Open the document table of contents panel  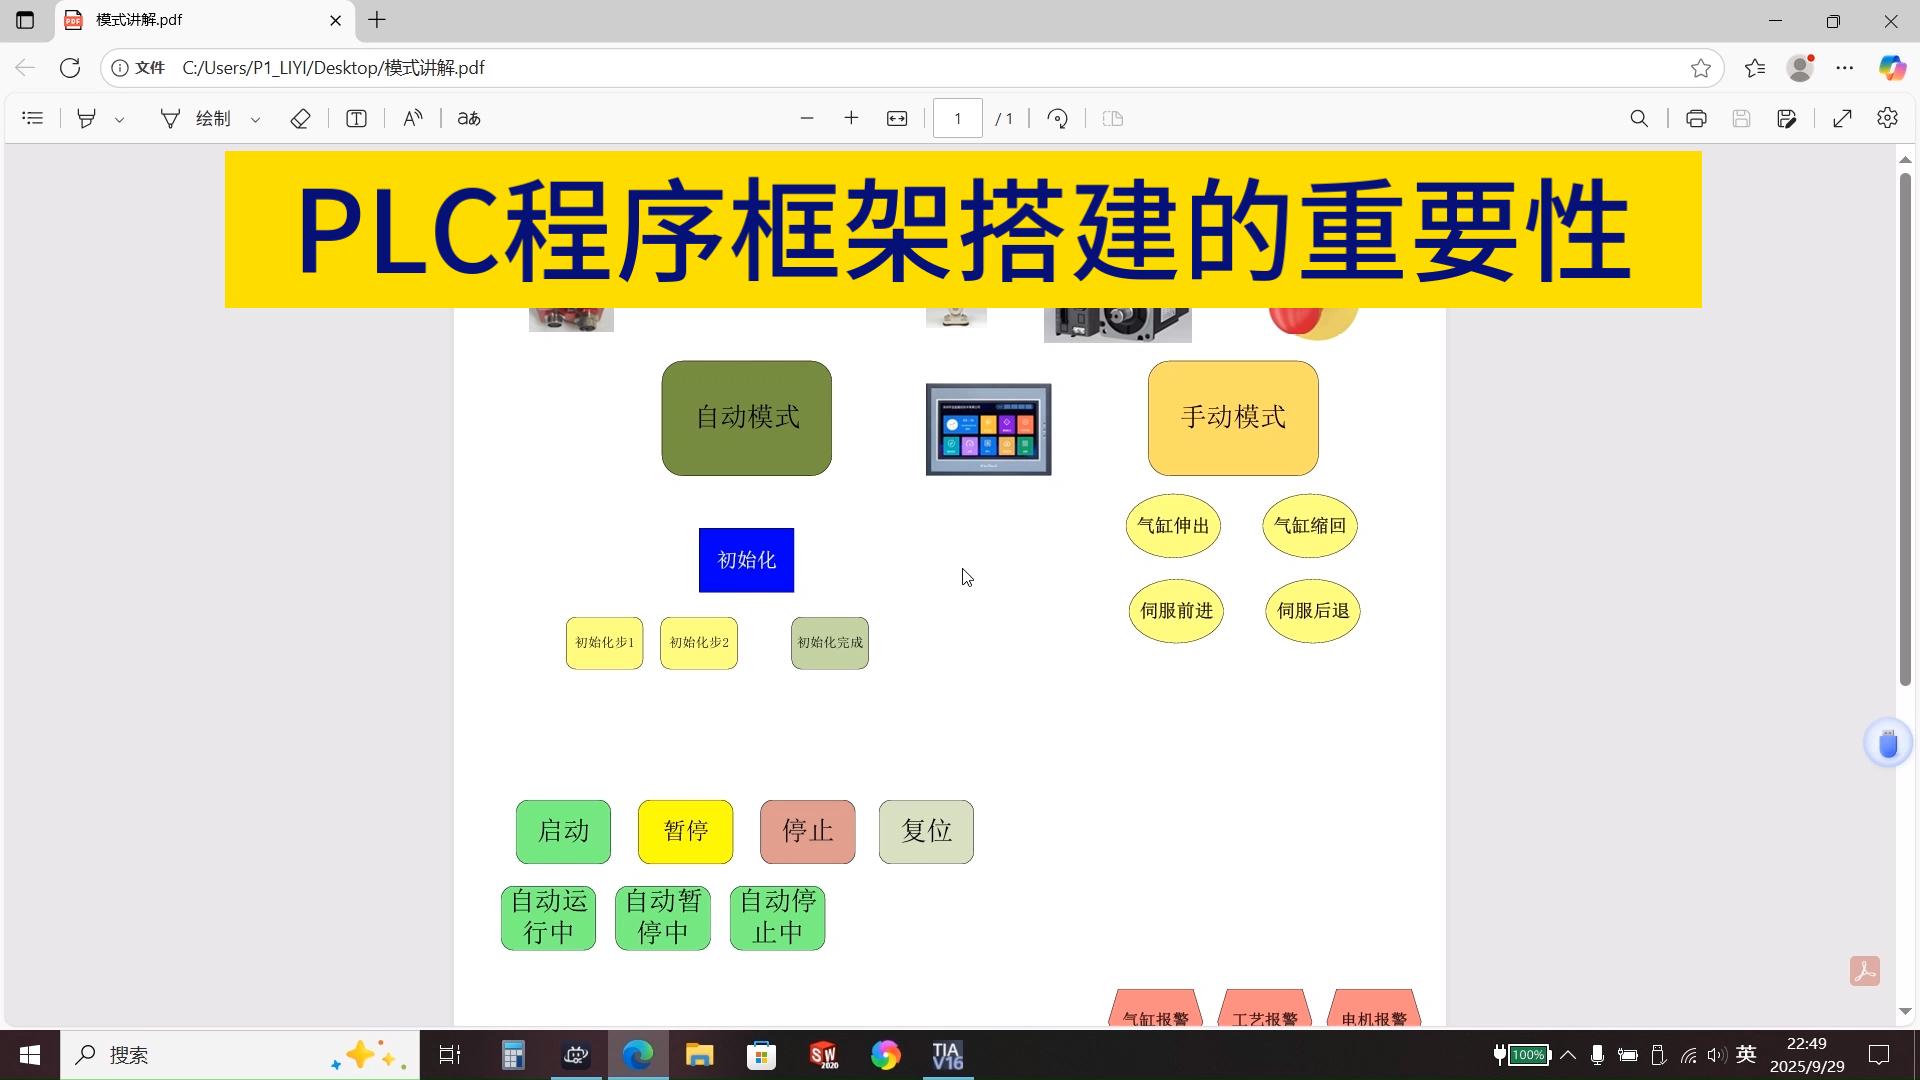pyautogui.click(x=33, y=118)
